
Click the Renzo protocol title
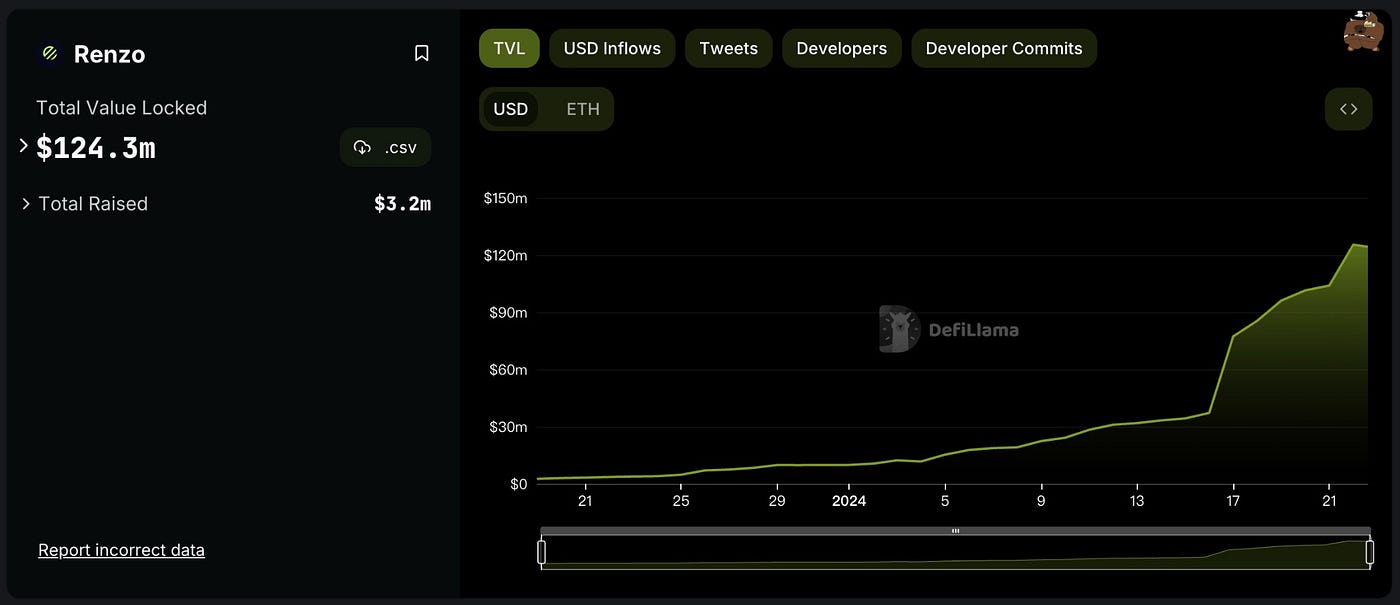(110, 54)
